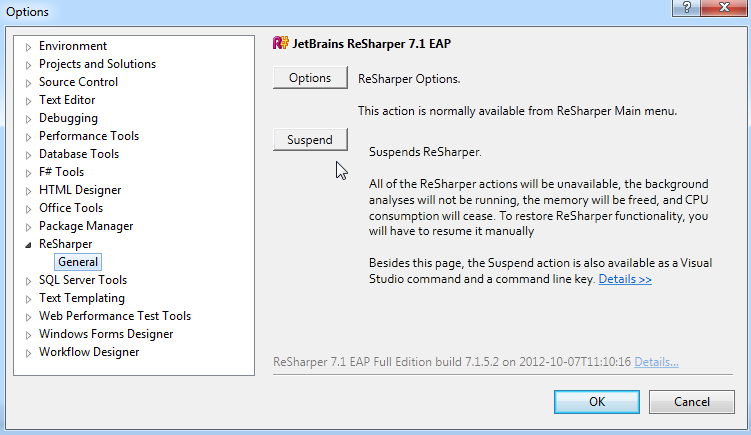Click the 'ReSharper Options.' label
The width and height of the screenshot is (751, 435).
click(409, 79)
